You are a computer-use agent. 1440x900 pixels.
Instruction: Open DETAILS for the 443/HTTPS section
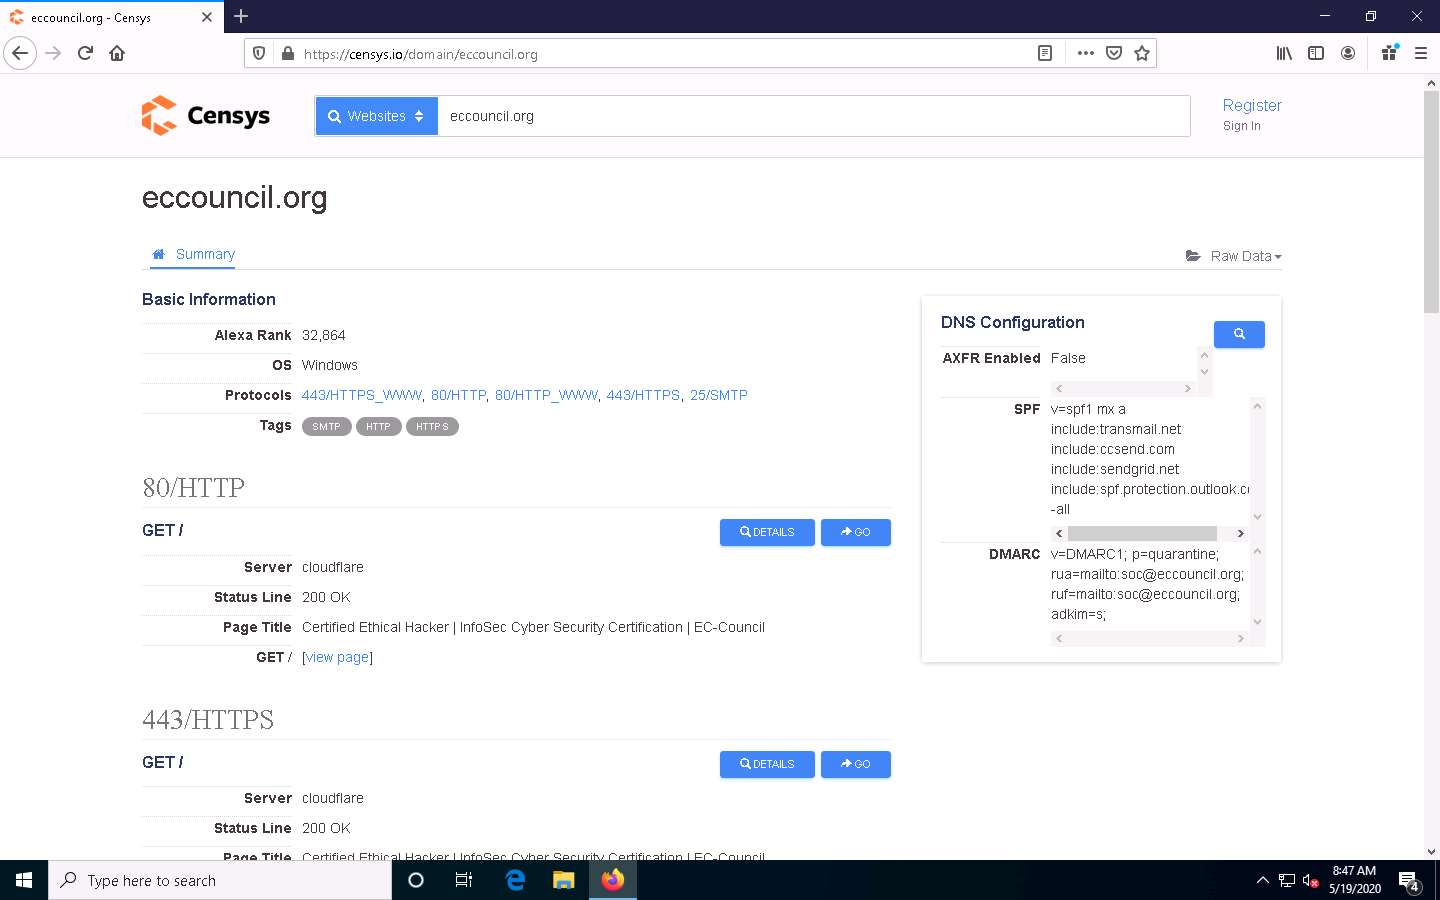tap(767, 764)
